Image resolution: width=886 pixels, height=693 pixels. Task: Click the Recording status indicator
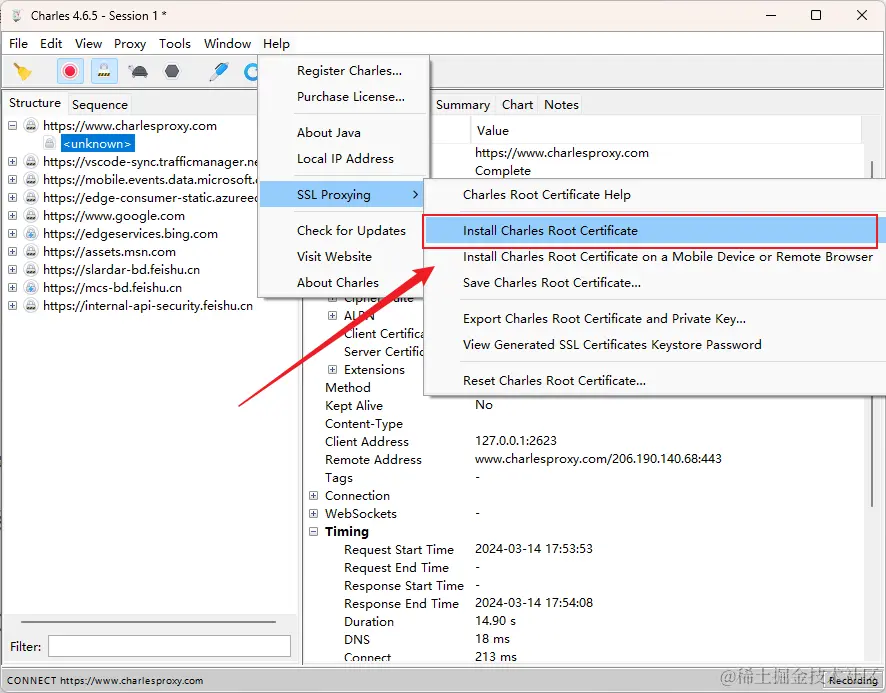click(x=853, y=681)
